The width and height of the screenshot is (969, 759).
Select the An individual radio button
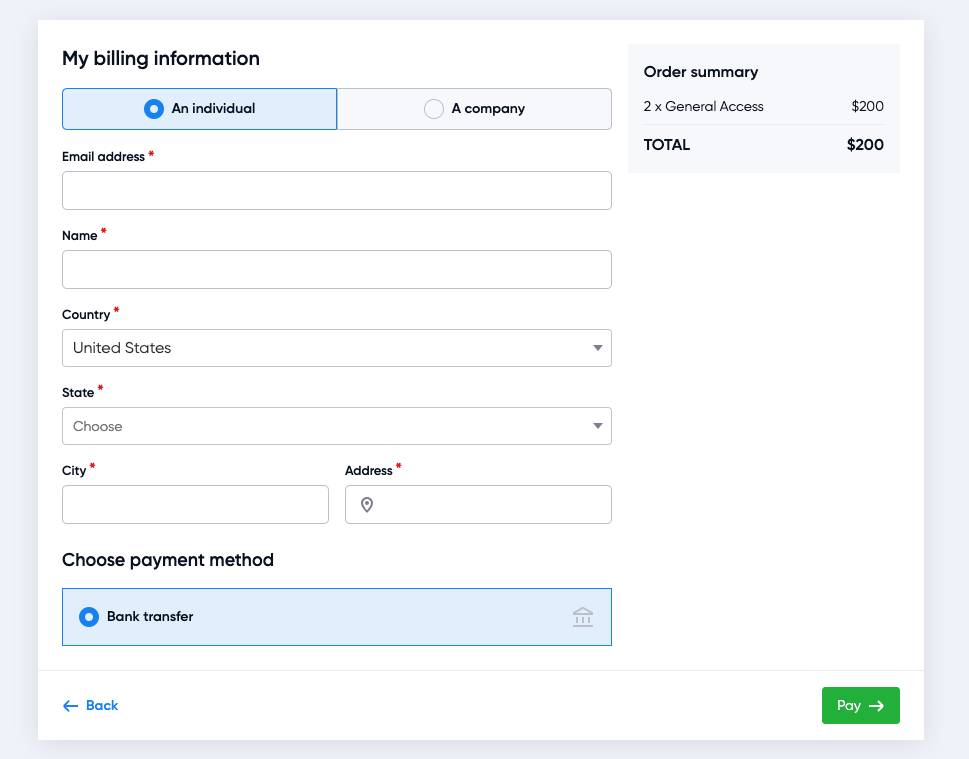click(x=153, y=109)
